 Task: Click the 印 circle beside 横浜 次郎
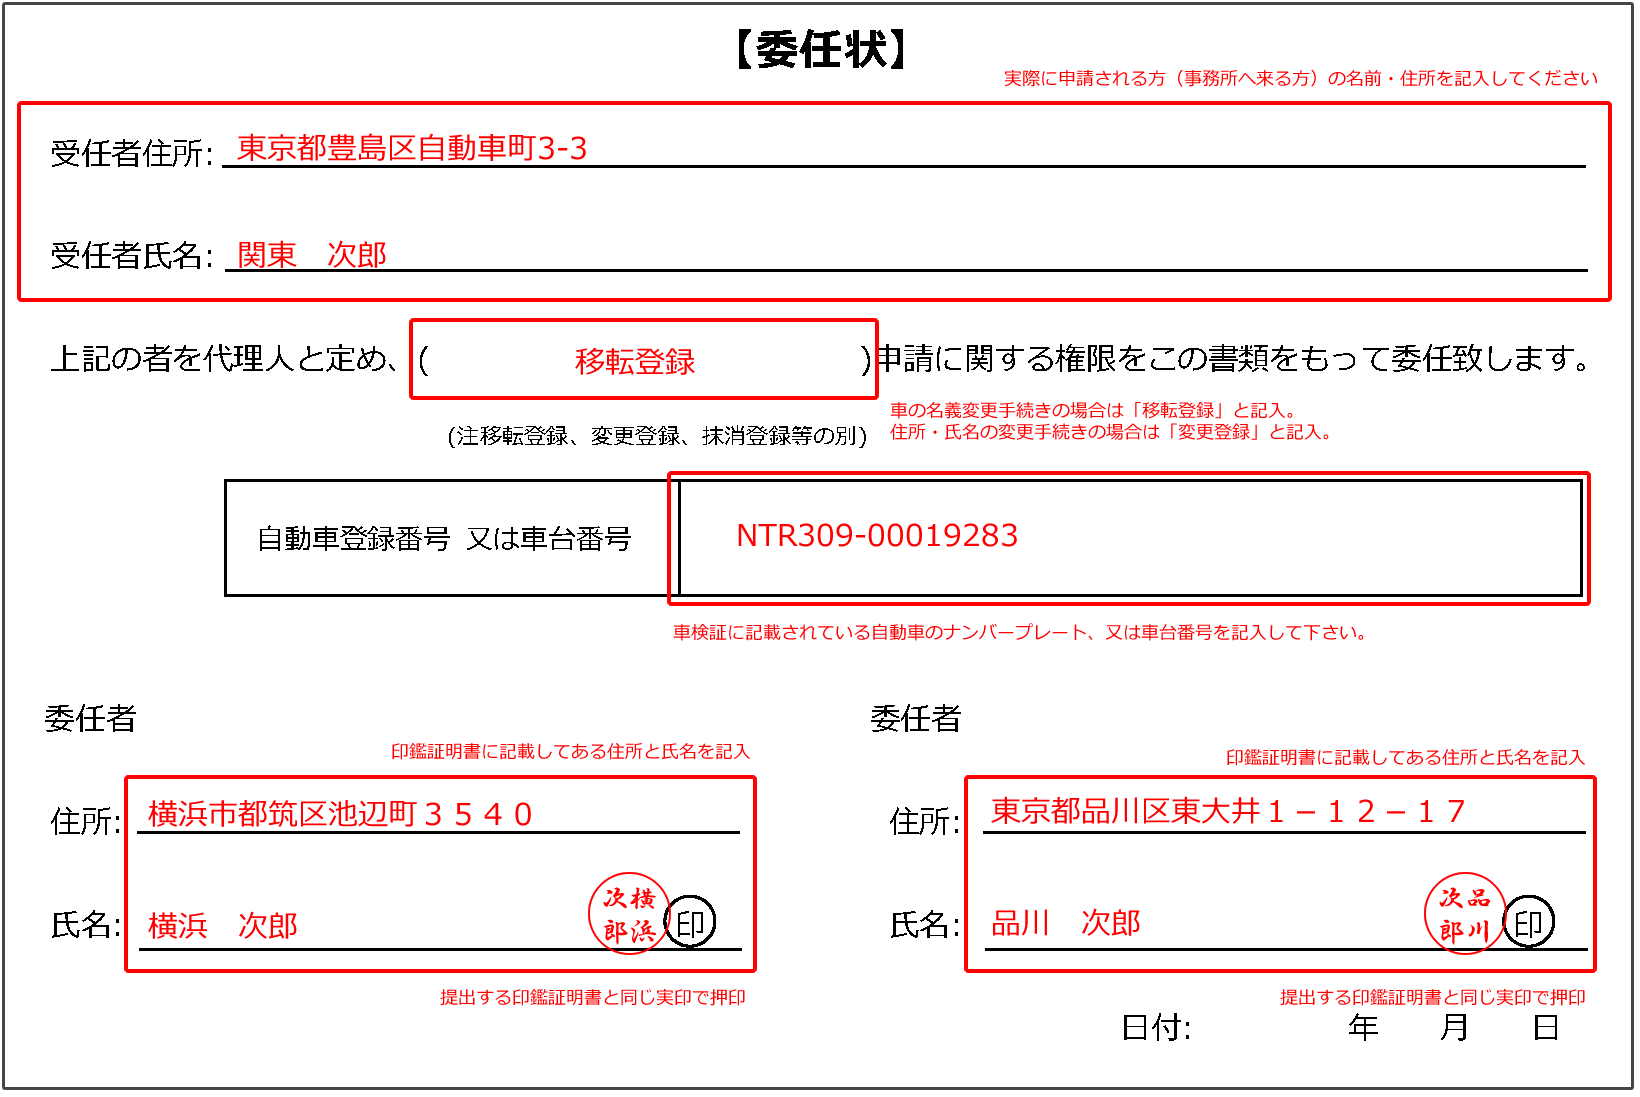point(690,922)
